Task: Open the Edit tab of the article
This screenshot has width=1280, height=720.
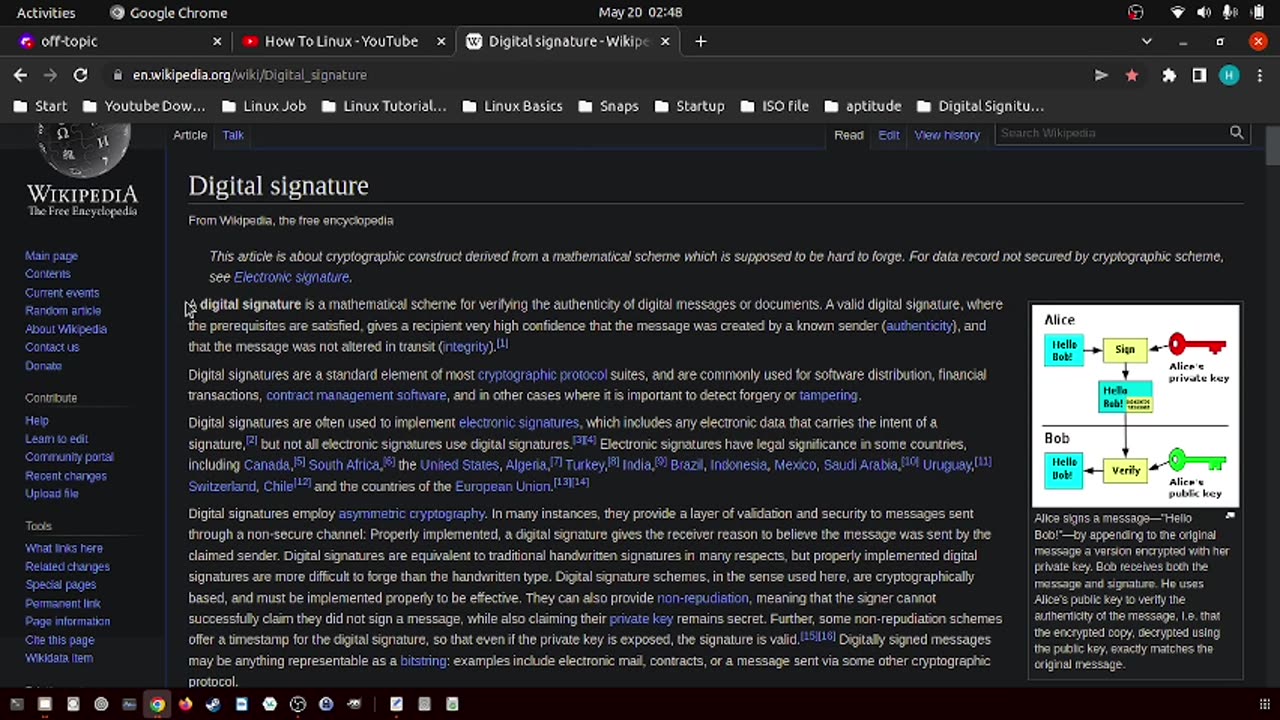Action: pyautogui.click(x=889, y=135)
